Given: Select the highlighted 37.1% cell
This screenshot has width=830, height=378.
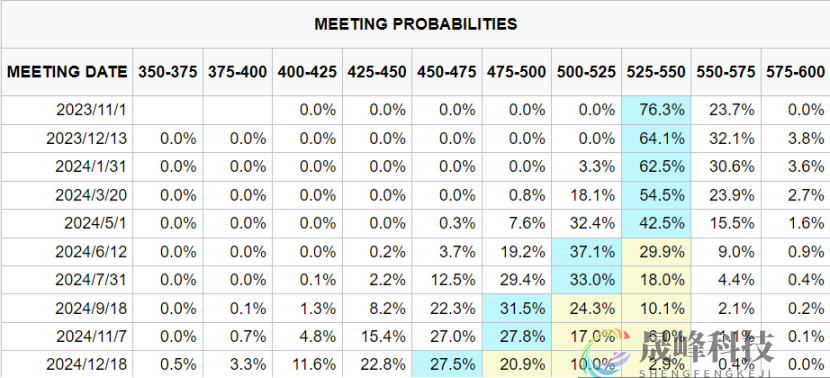Looking at the screenshot, I should [587, 251].
